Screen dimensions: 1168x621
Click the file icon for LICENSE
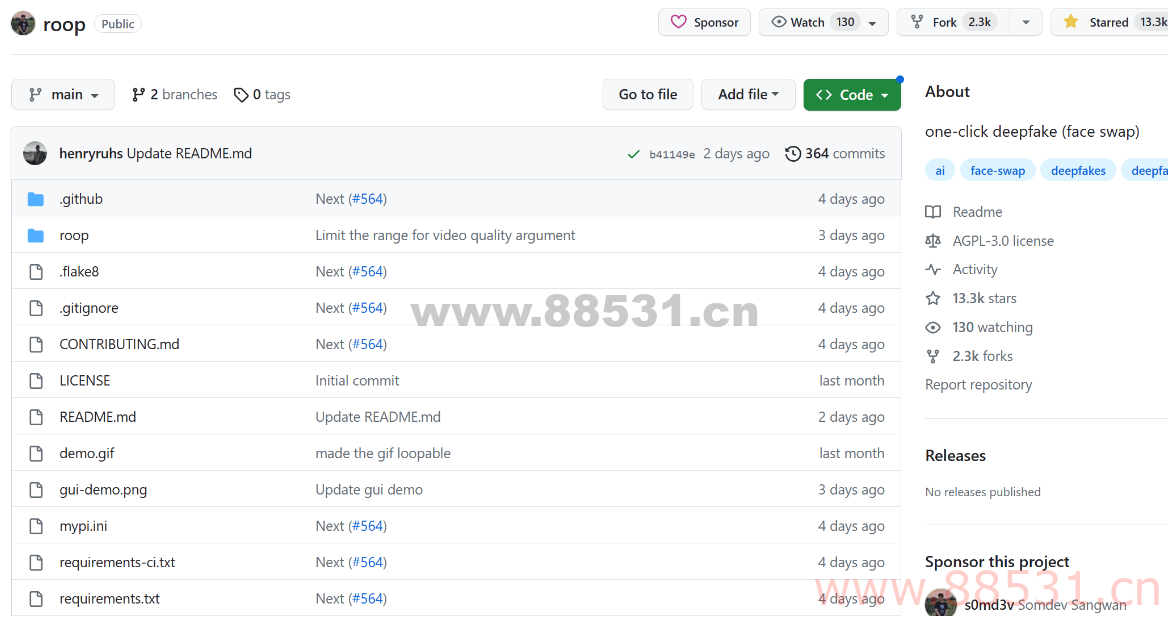(36, 380)
